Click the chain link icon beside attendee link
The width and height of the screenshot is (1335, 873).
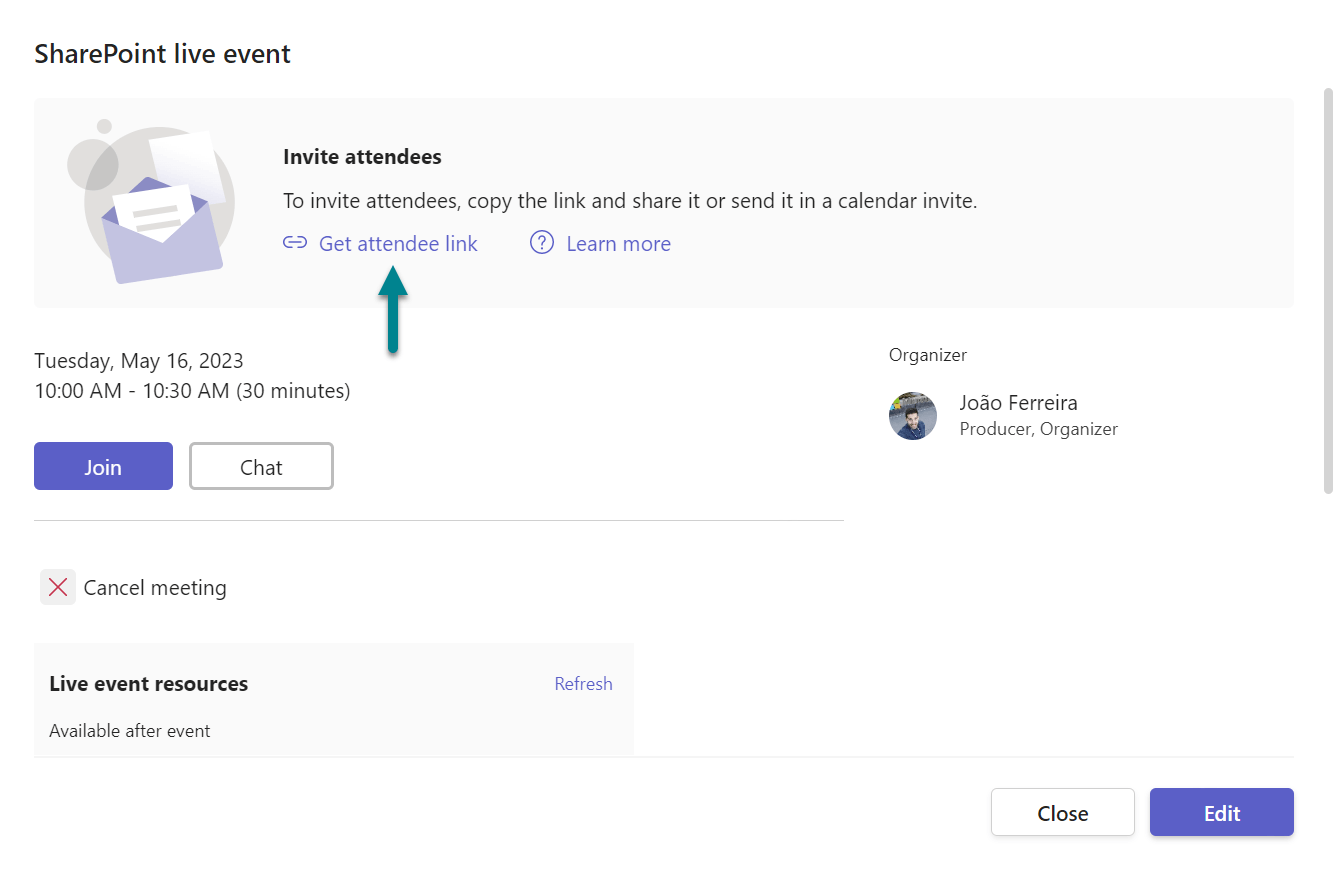(x=294, y=243)
